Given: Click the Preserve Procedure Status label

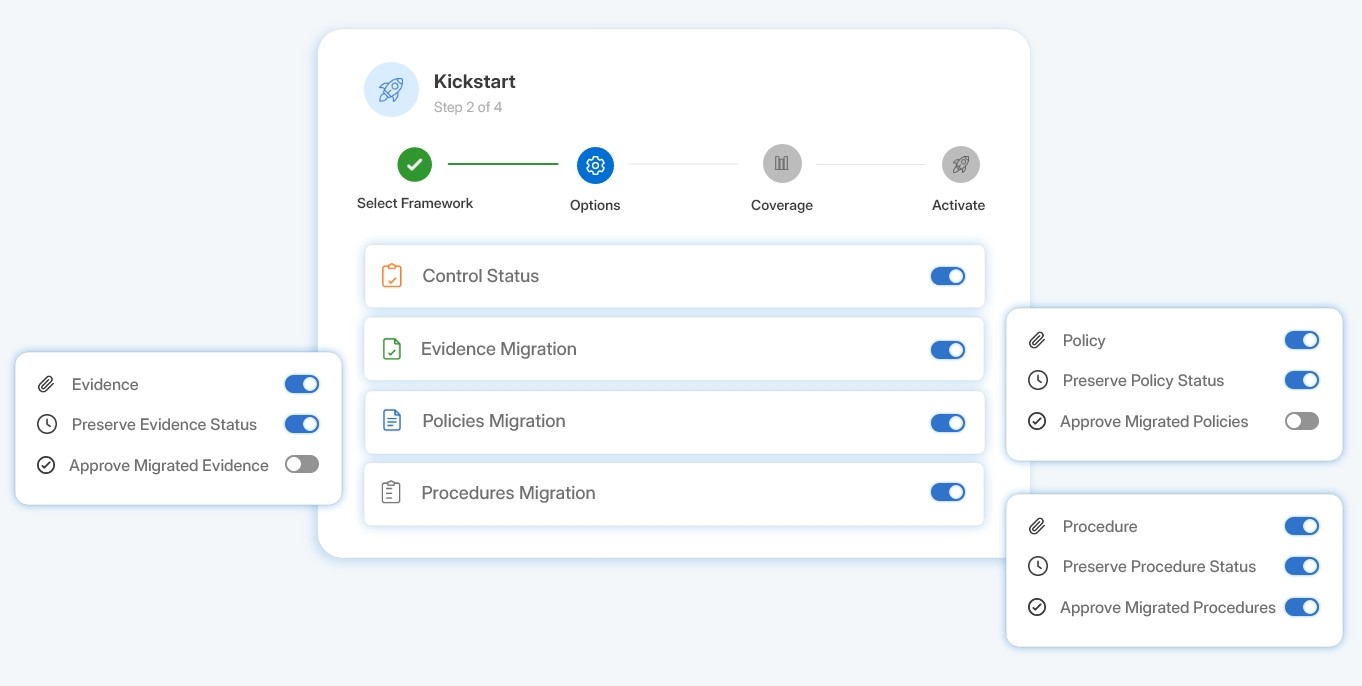Looking at the screenshot, I should pyautogui.click(x=1159, y=566).
